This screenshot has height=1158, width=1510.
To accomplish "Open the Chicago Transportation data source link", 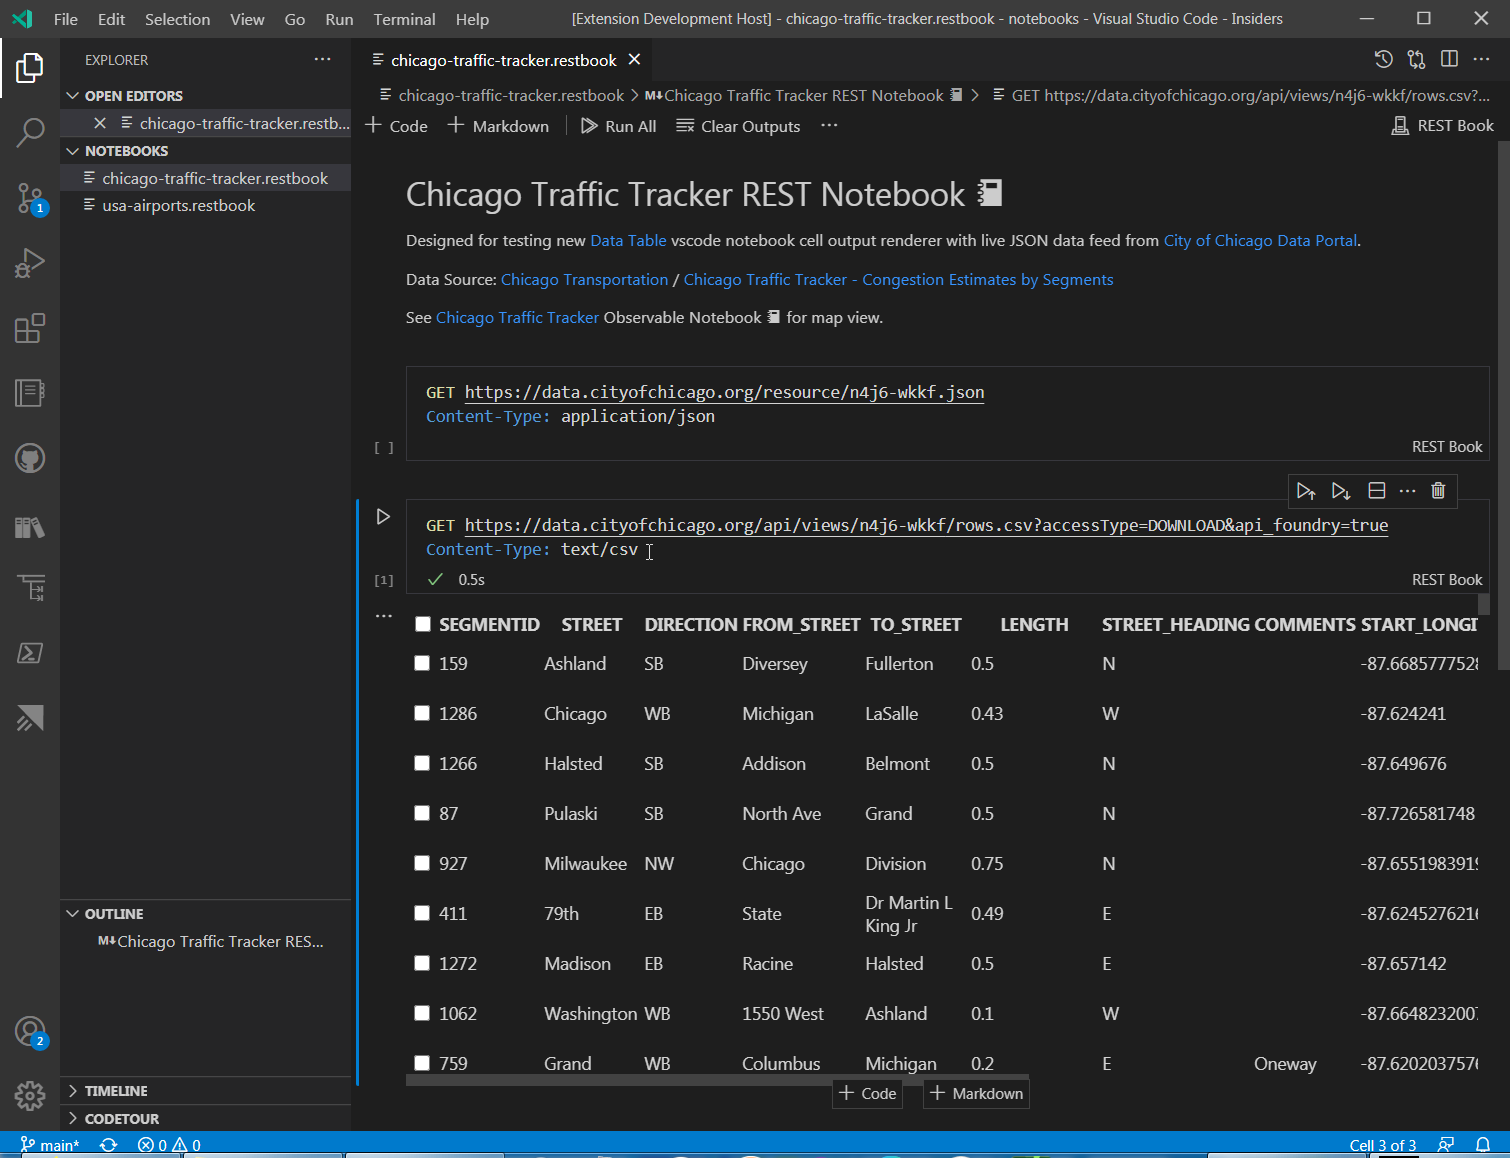I will (x=584, y=279).
